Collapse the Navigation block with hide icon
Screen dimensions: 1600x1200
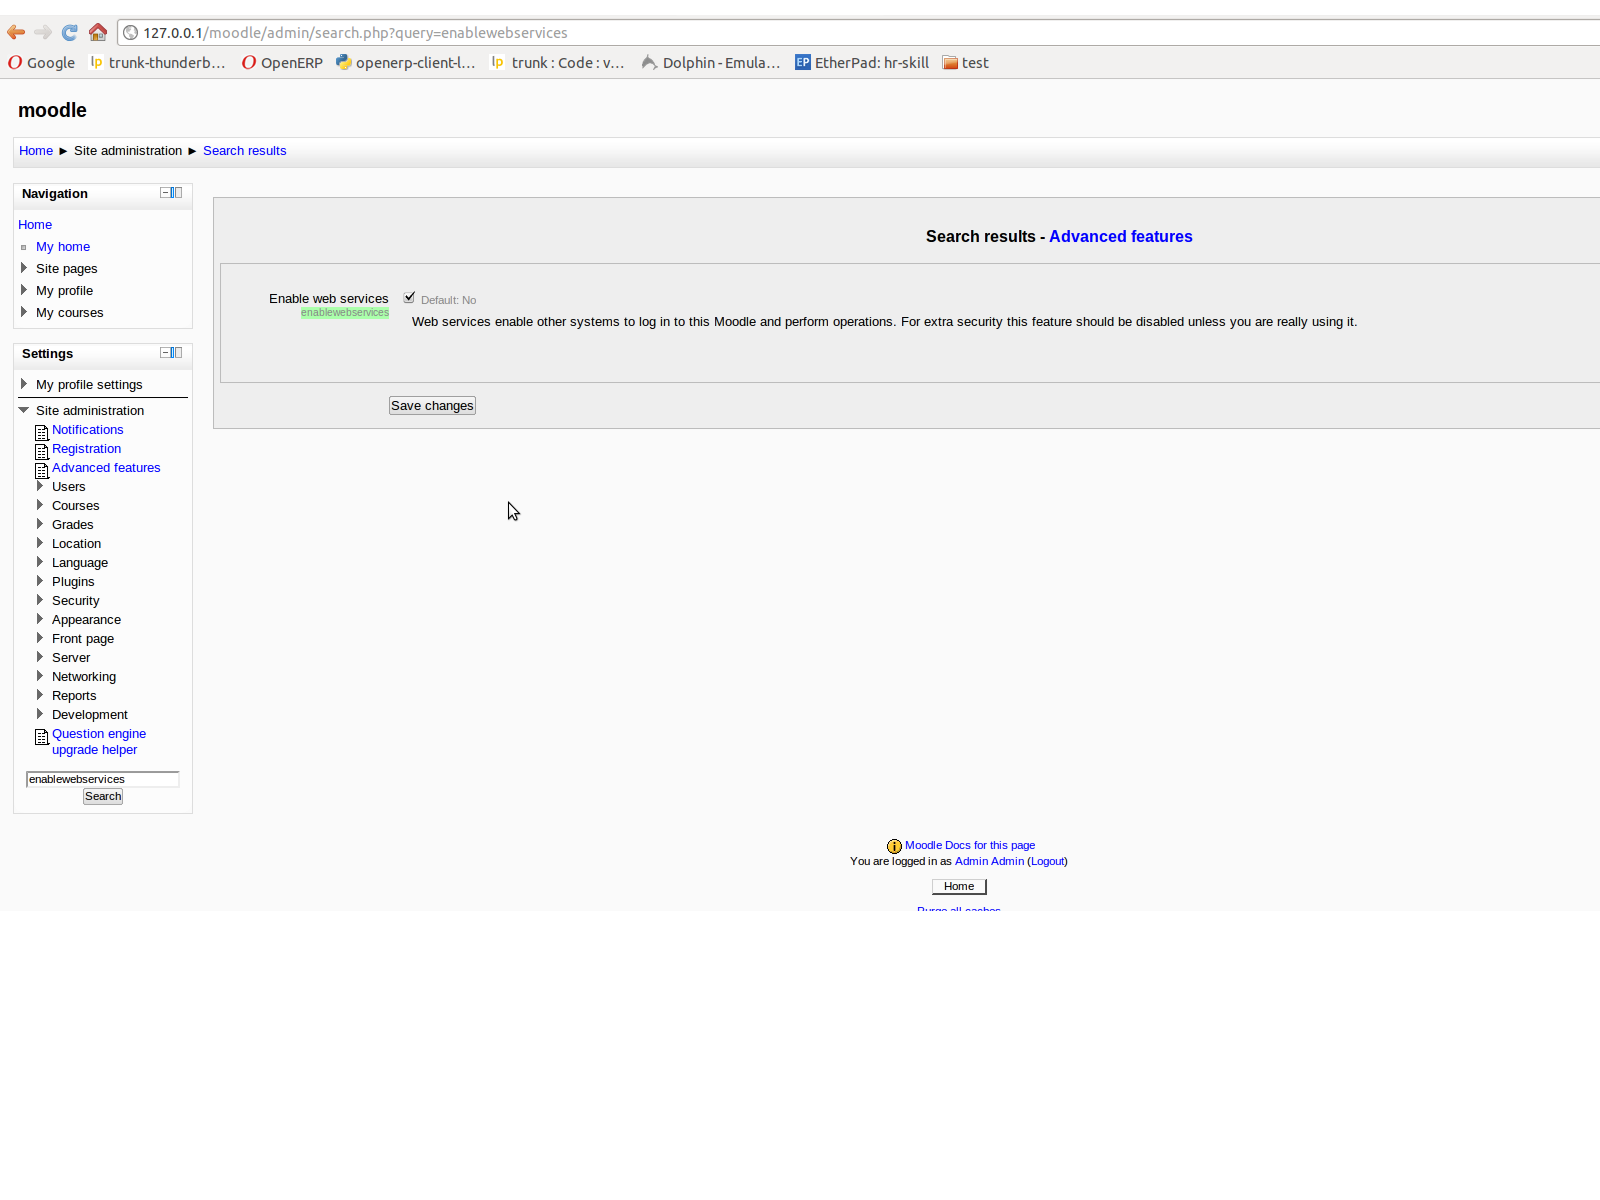tap(165, 193)
